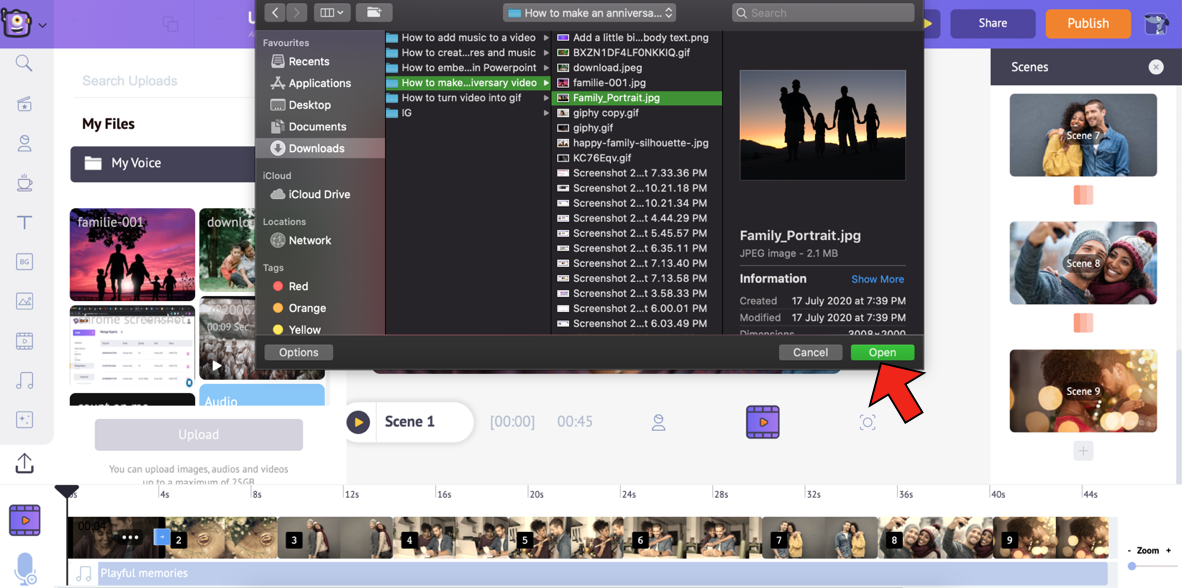Viewport: 1182px width, 588px height.
Task: Click the video timeline icon beside Scene 1
Action: (x=762, y=422)
